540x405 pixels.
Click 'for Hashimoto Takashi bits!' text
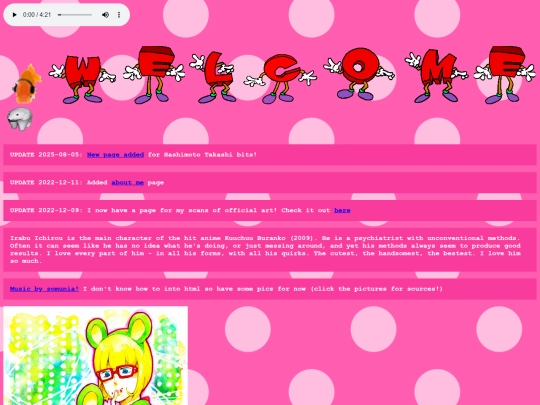(202, 155)
